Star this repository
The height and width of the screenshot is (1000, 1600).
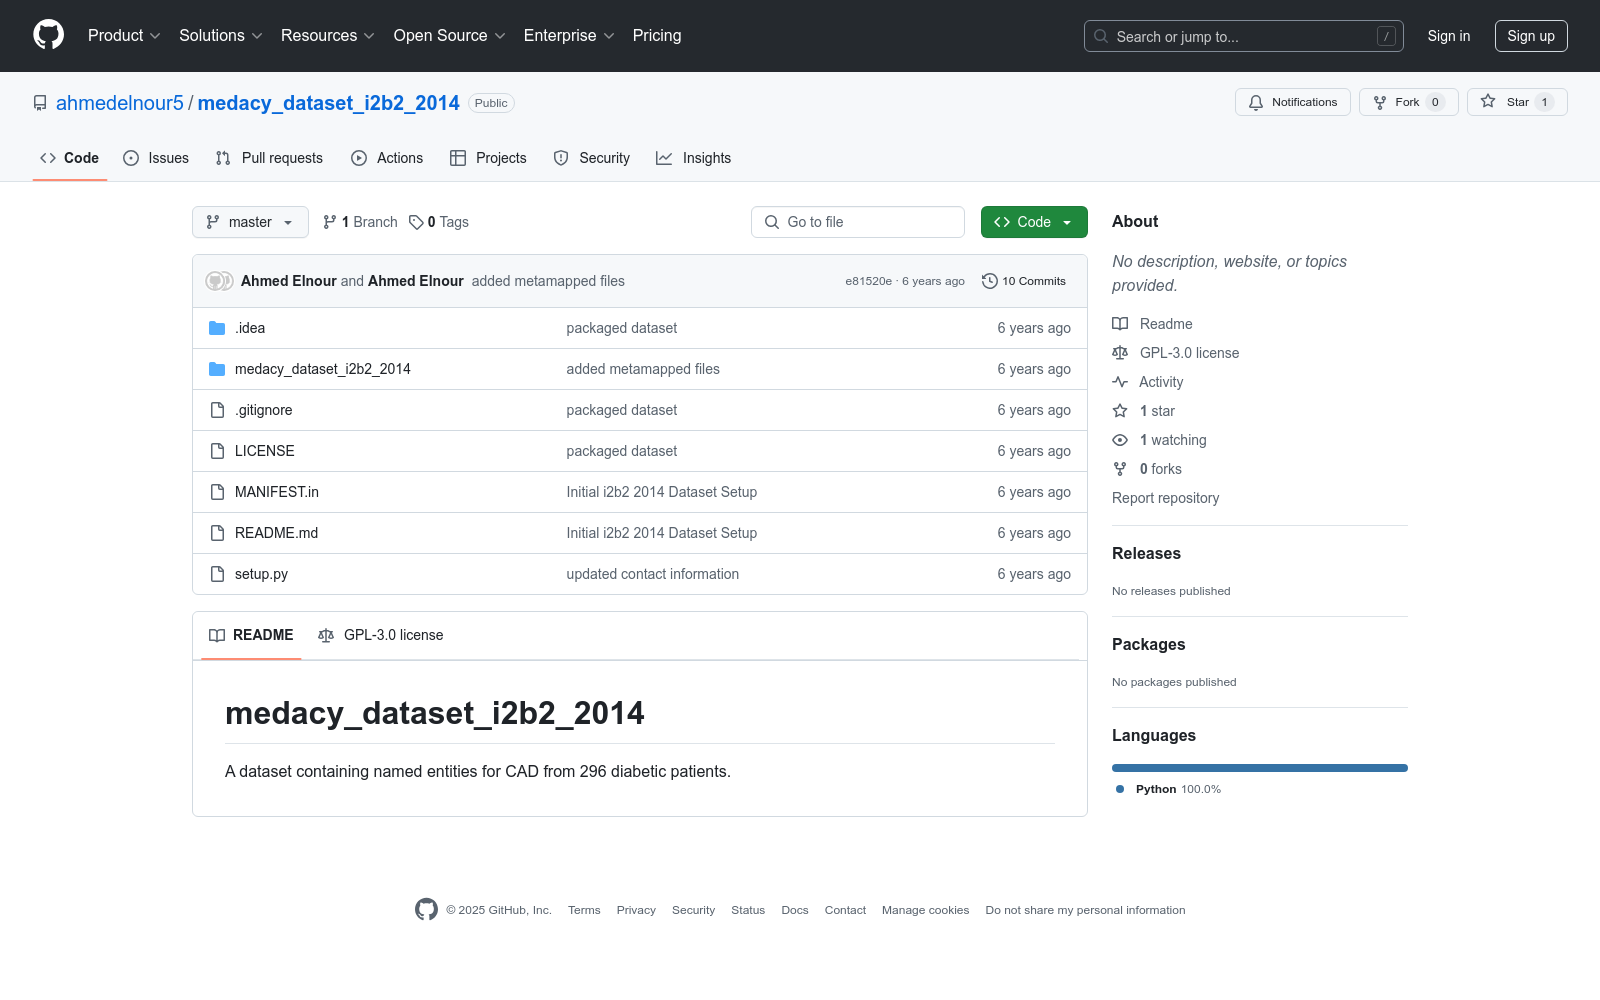tap(1517, 102)
